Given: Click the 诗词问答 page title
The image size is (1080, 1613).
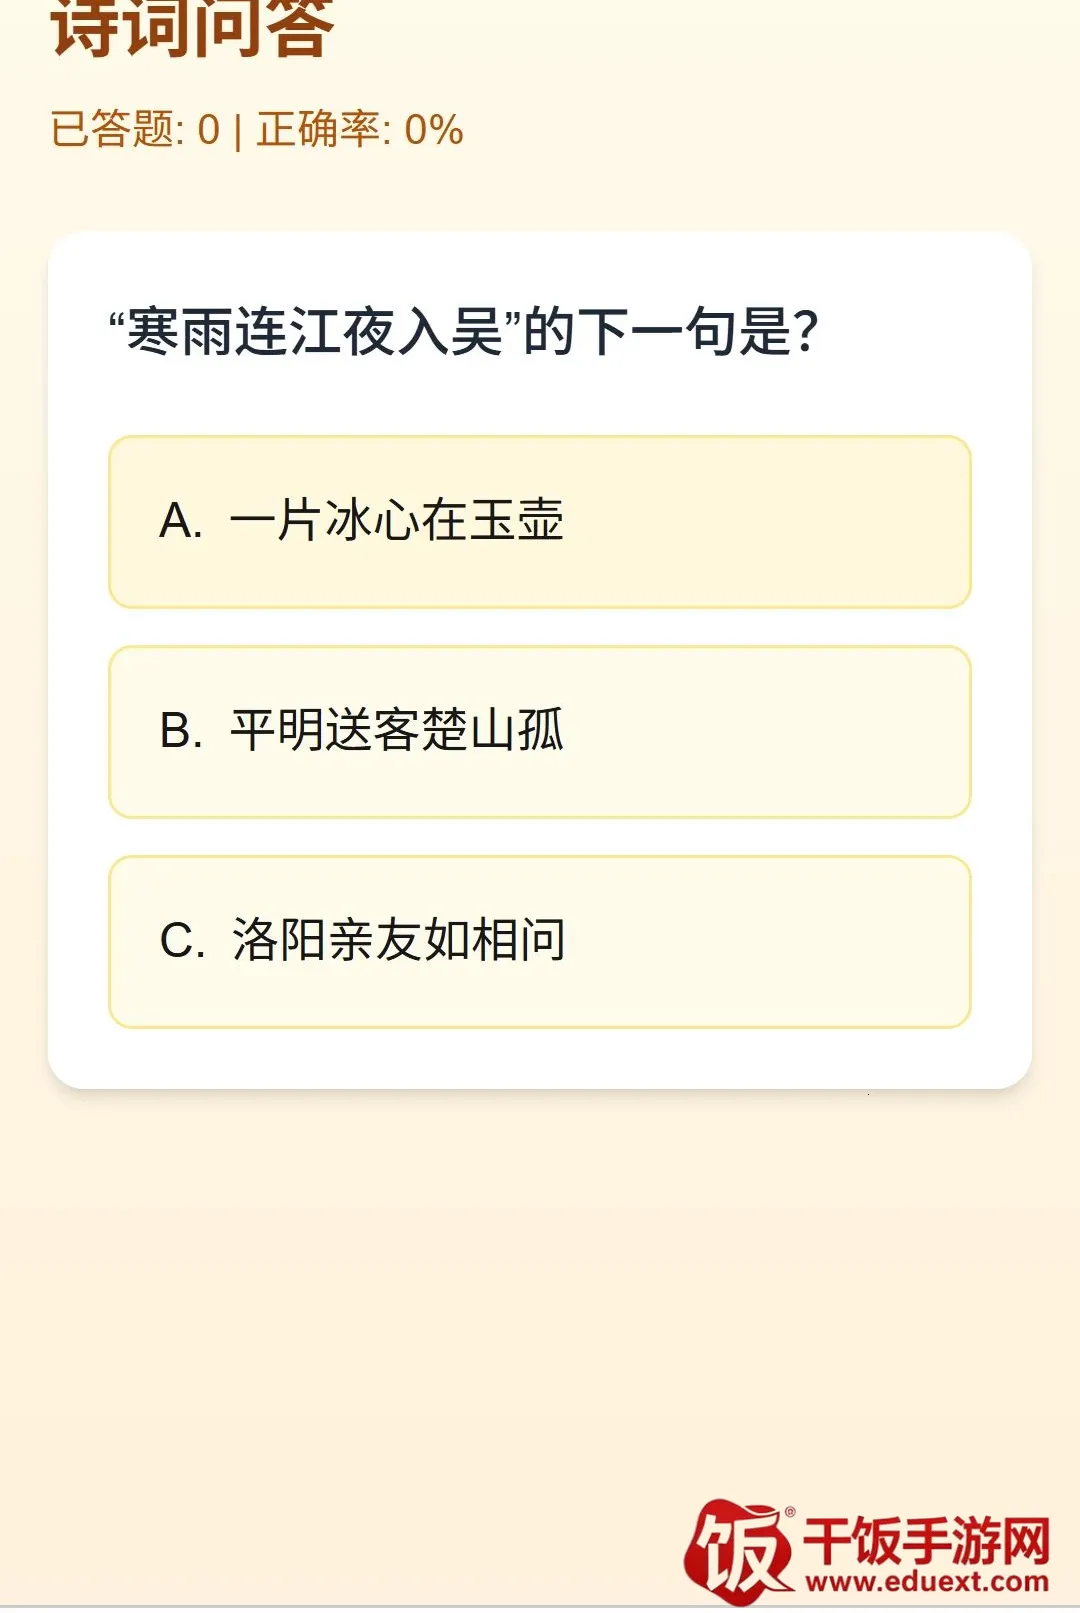Looking at the screenshot, I should [192, 28].
